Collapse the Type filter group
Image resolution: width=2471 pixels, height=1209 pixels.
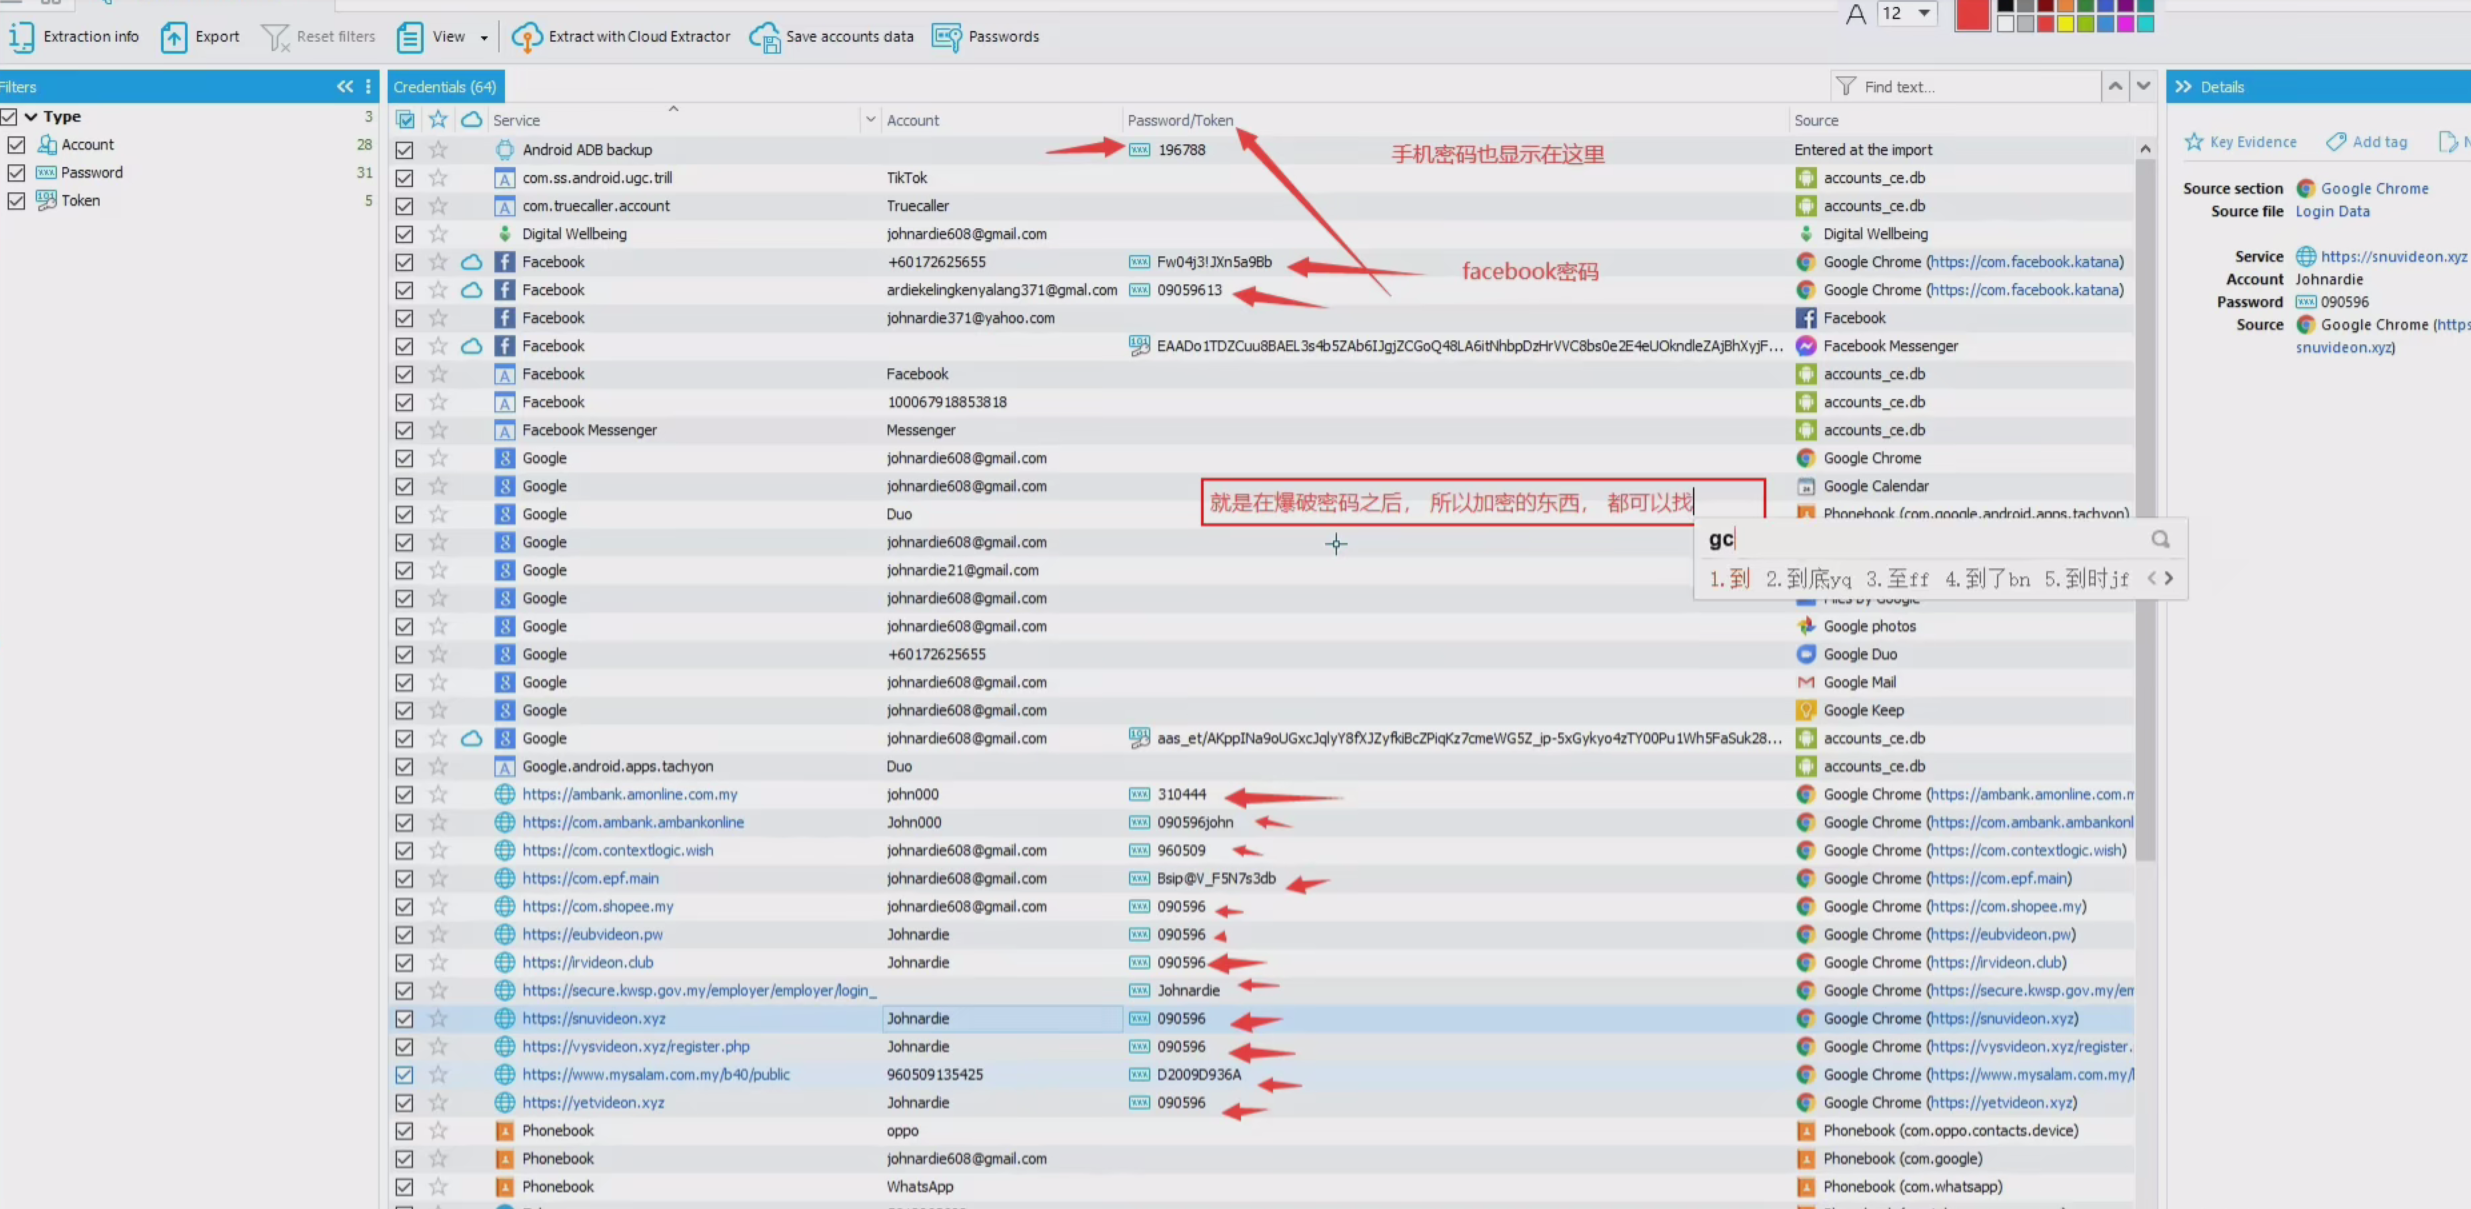click(31, 117)
